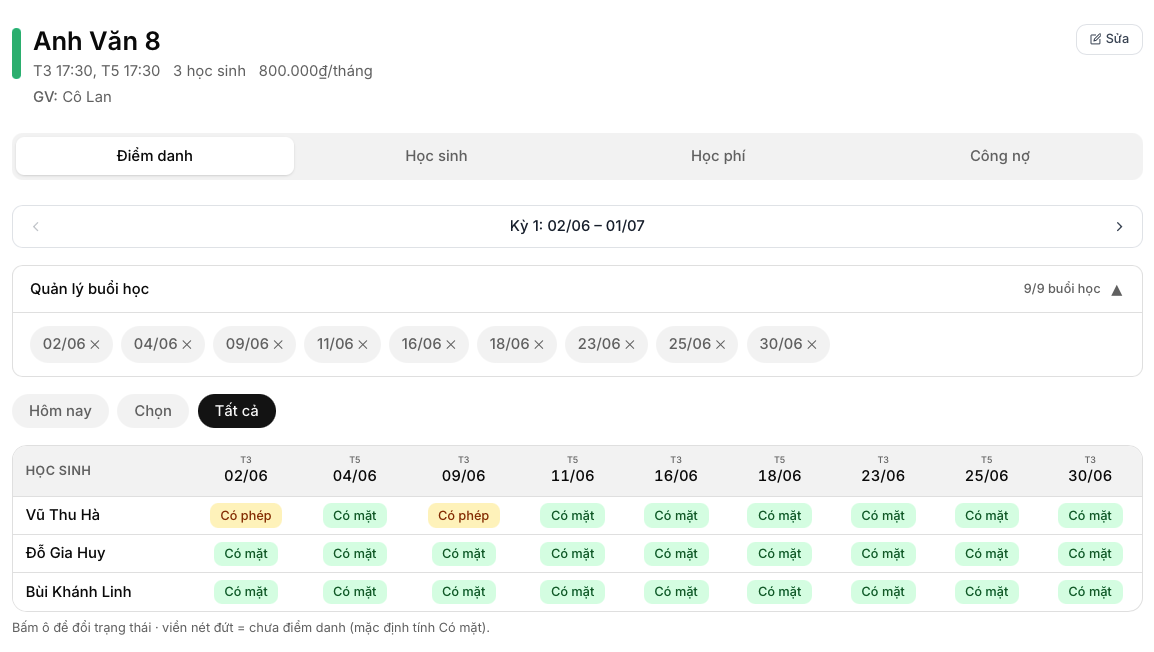Toggle Vũ Thu Hà's 23/06 attendance

[x=883, y=516]
